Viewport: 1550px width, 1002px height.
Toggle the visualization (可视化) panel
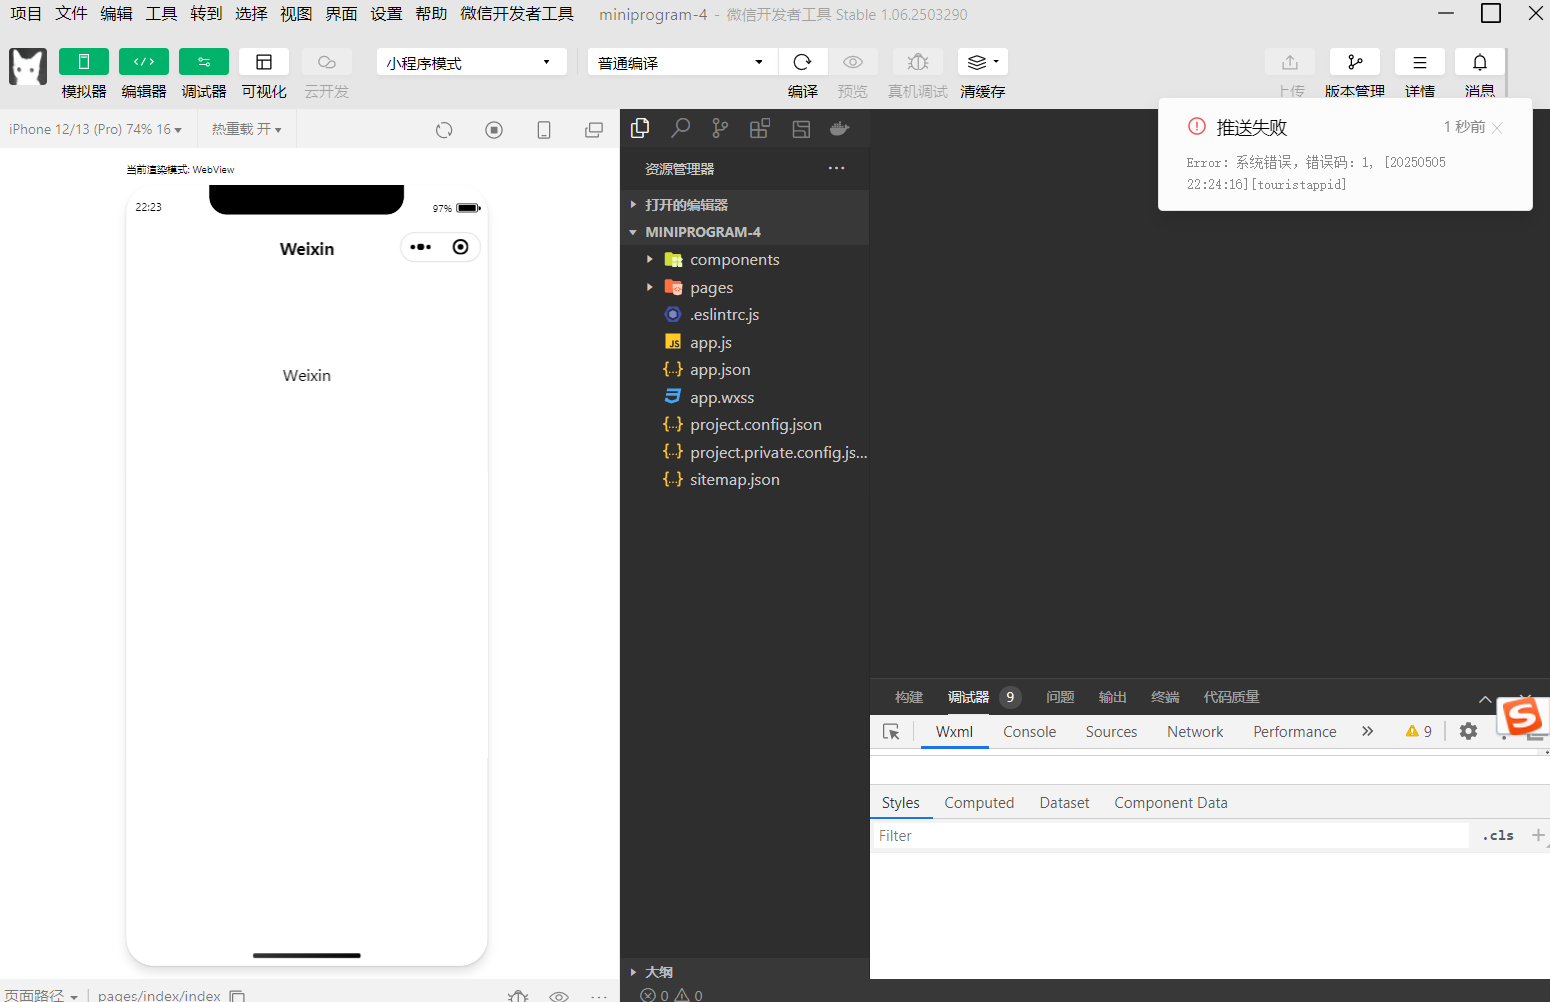click(x=264, y=62)
